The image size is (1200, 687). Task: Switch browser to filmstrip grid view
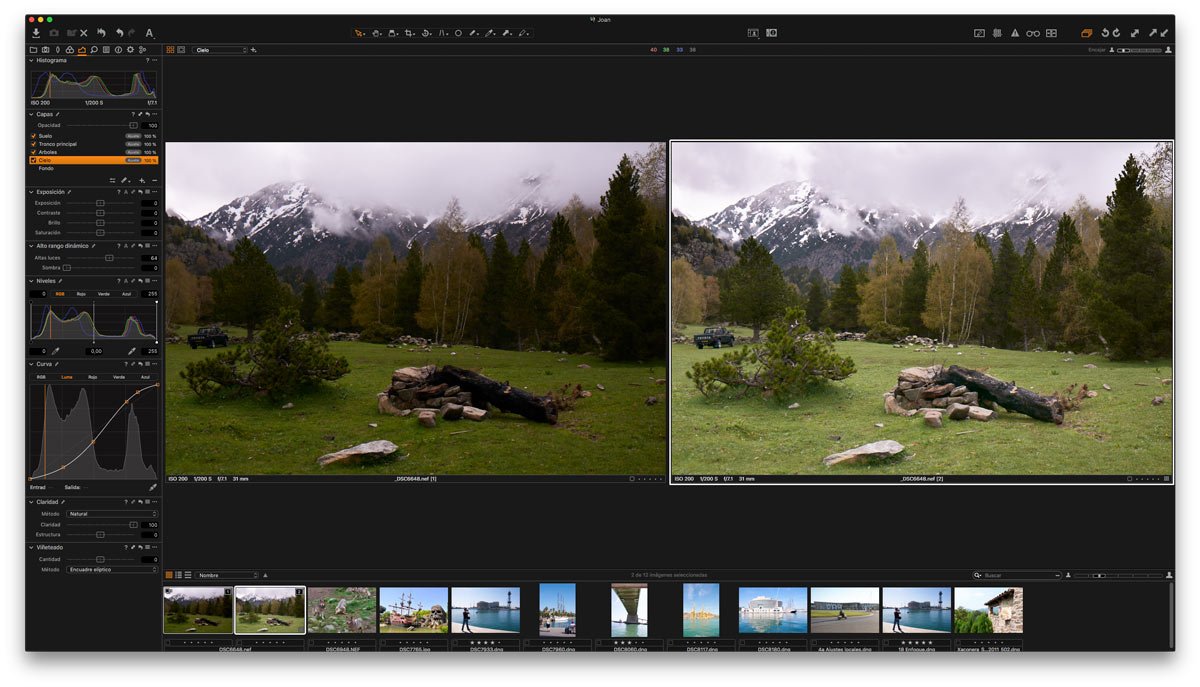[167, 575]
